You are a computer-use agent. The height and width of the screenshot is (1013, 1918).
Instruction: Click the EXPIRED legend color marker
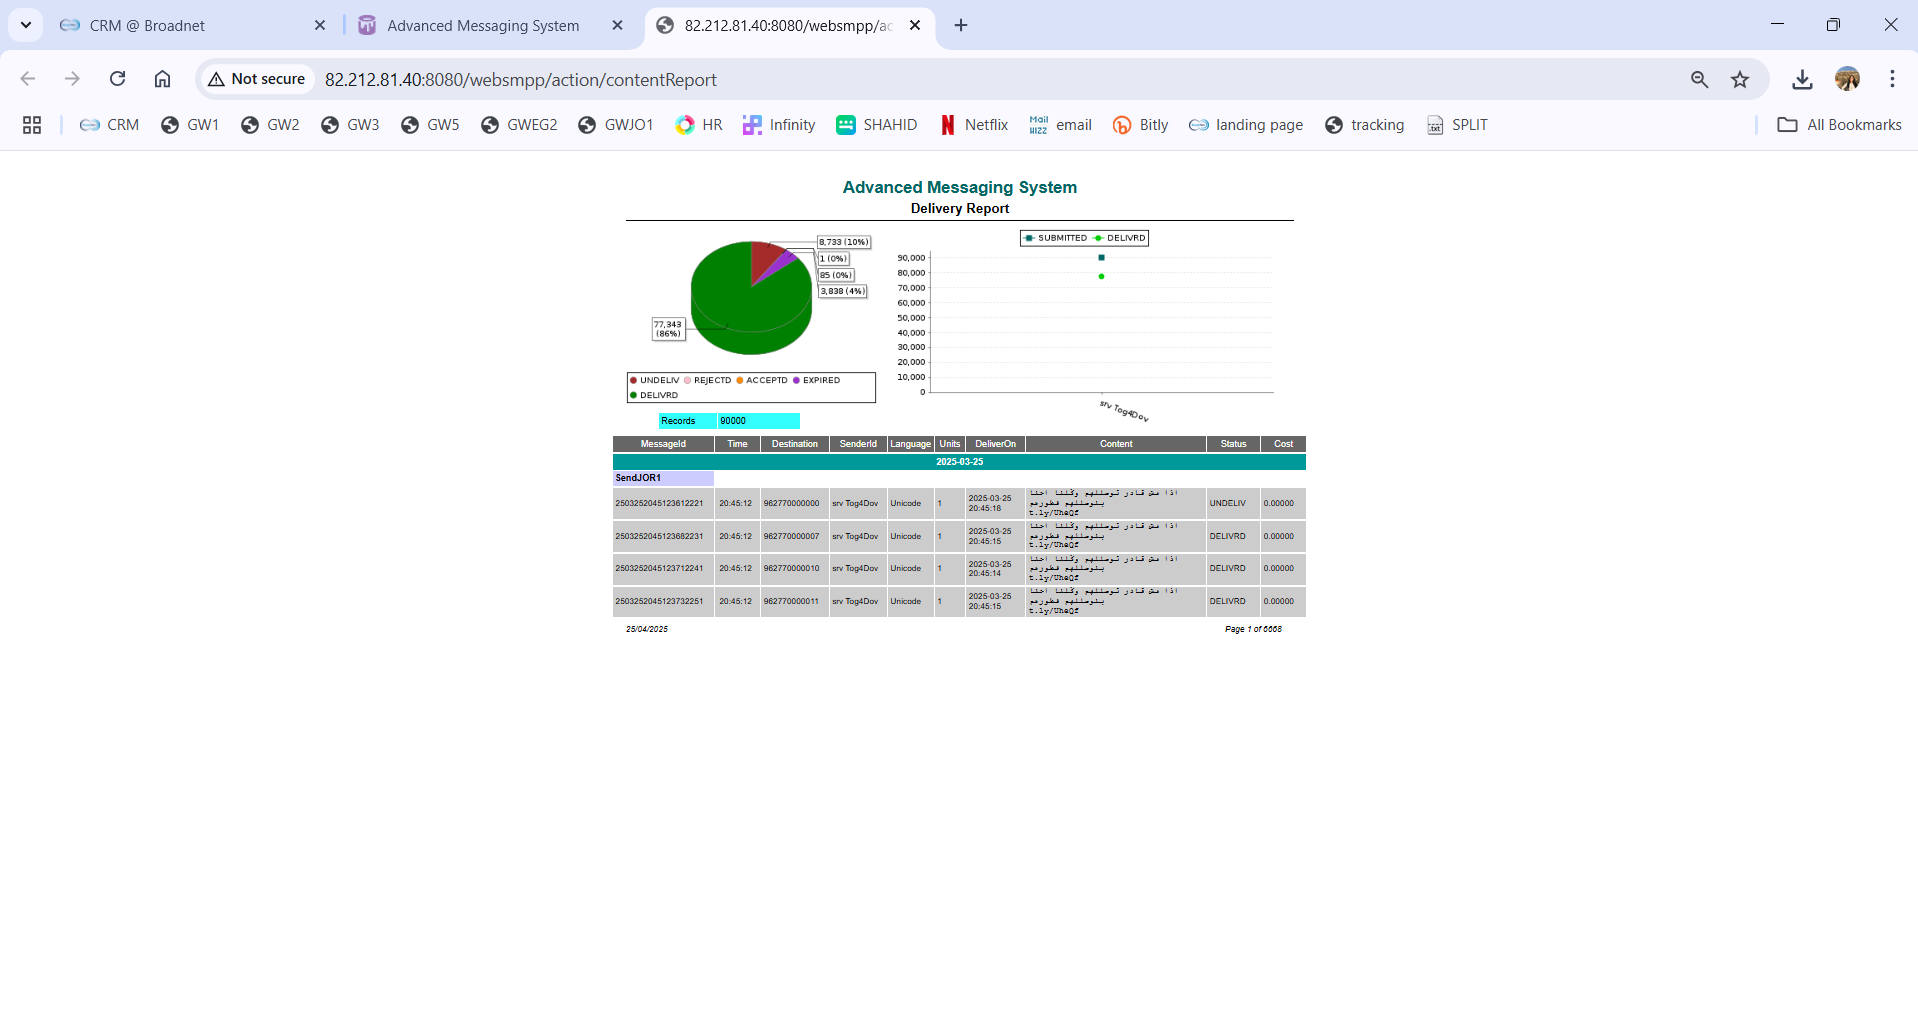point(796,380)
